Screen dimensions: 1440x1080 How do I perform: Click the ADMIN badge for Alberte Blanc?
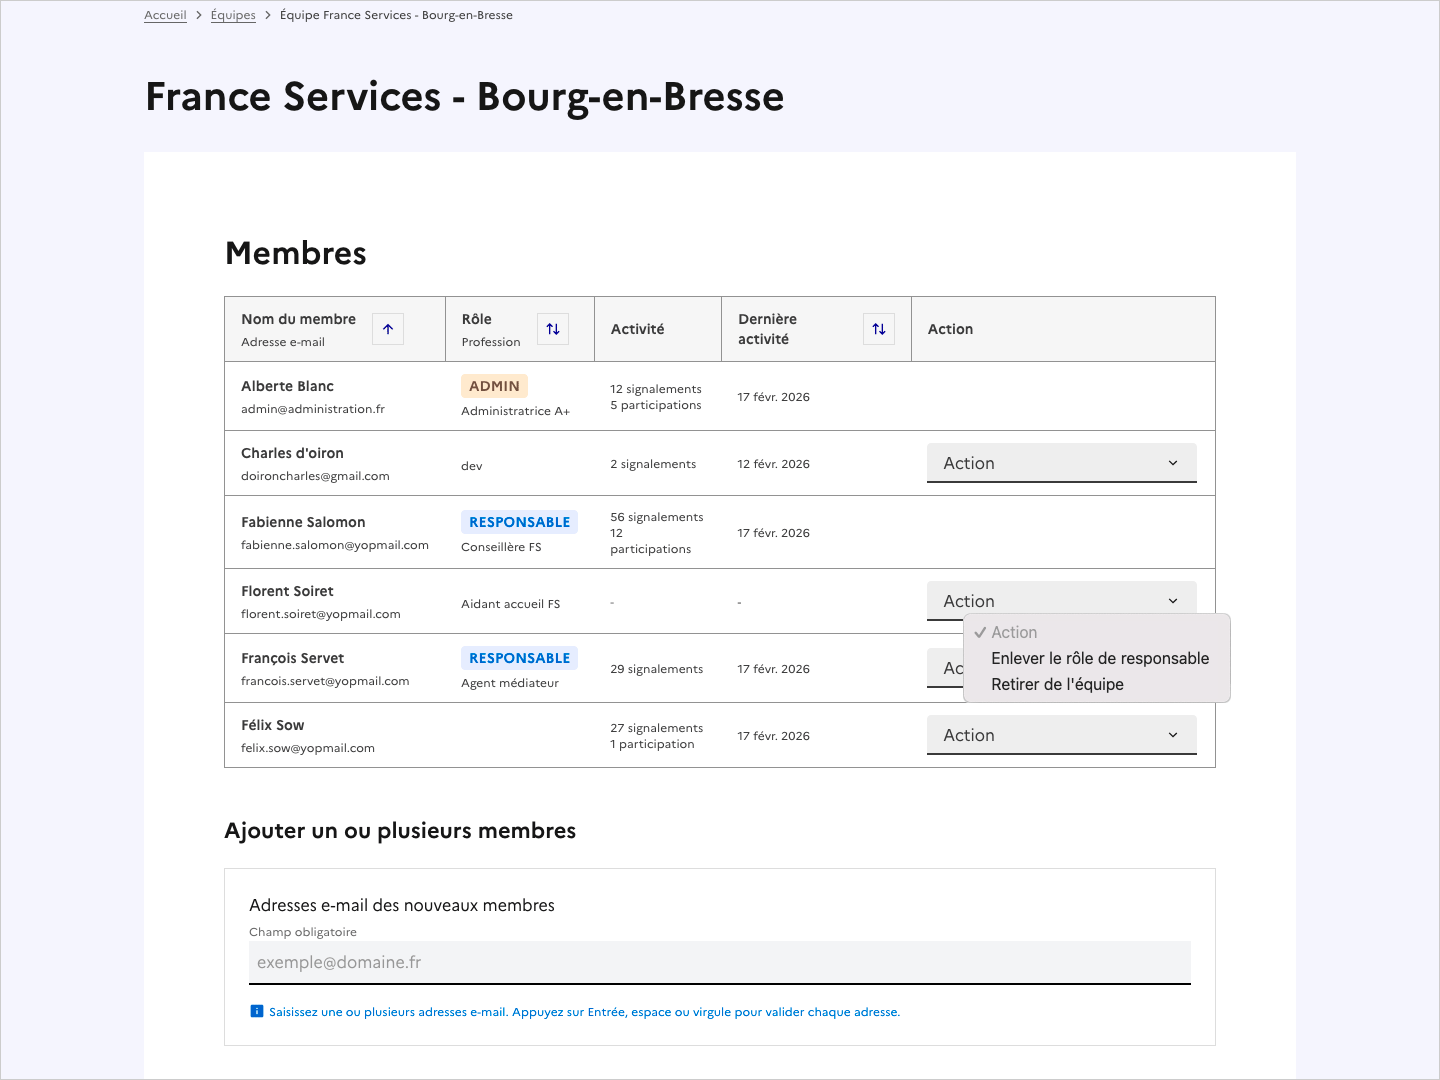click(x=494, y=385)
